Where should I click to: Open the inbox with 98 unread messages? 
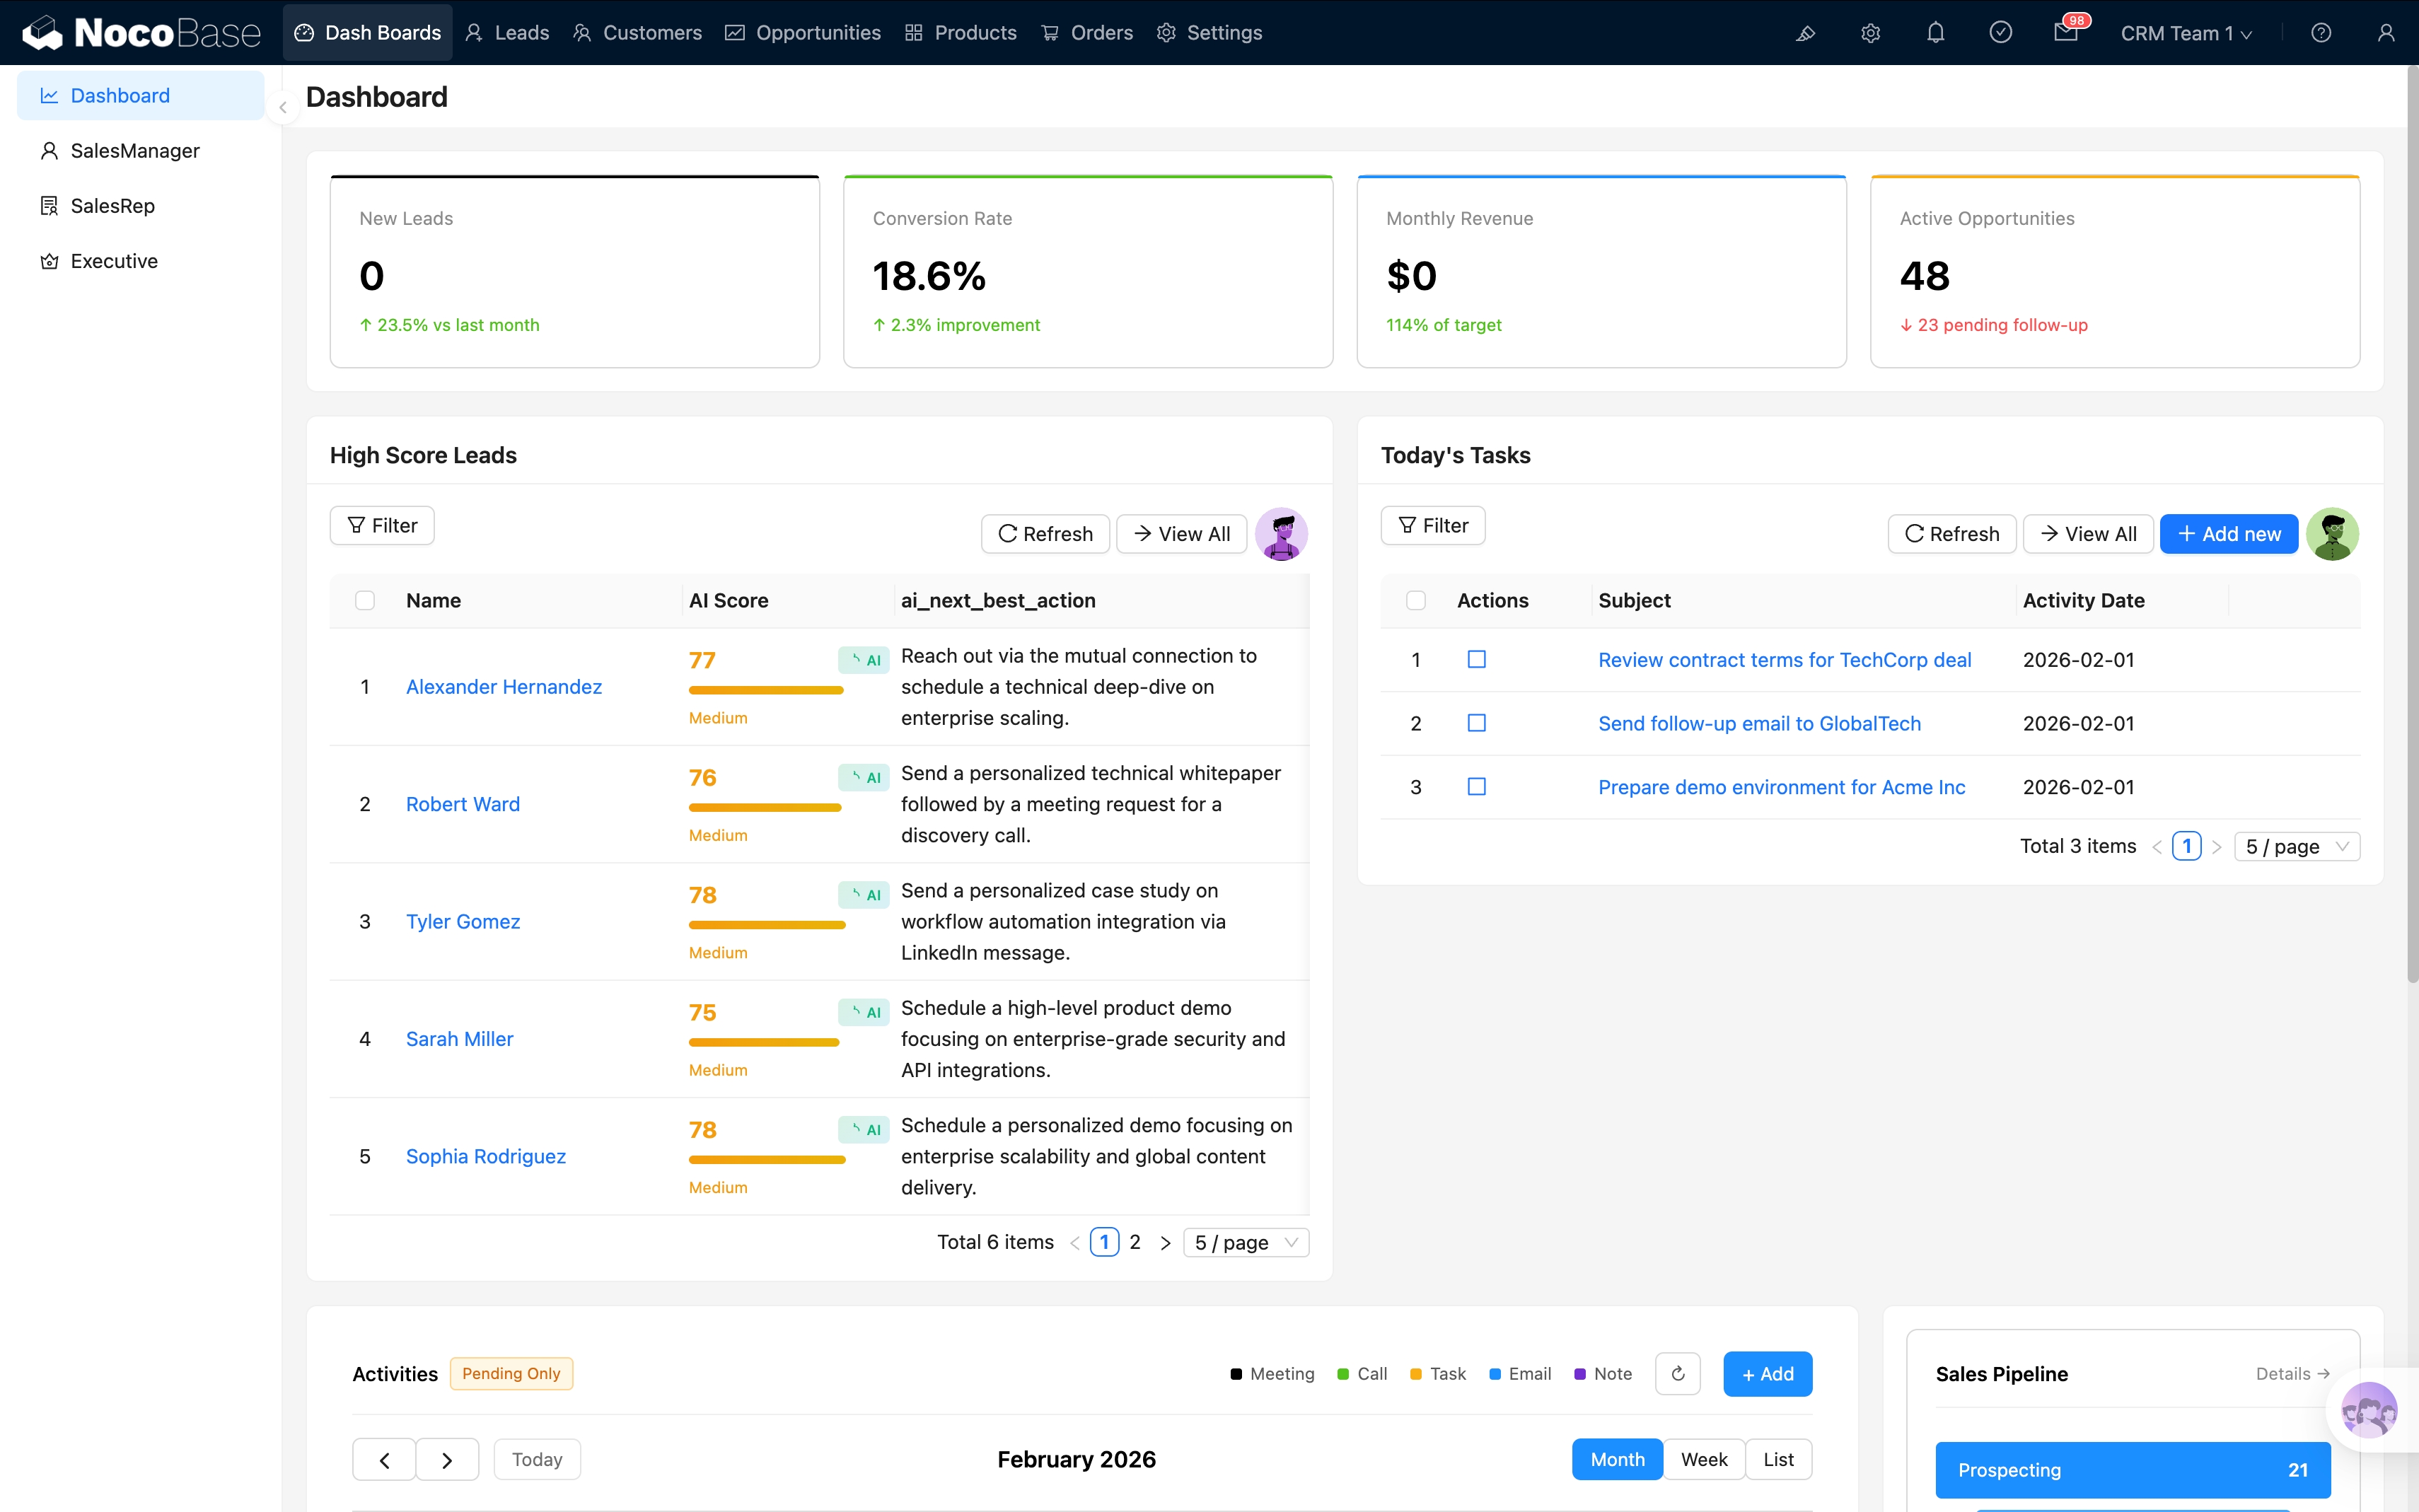click(x=2066, y=33)
